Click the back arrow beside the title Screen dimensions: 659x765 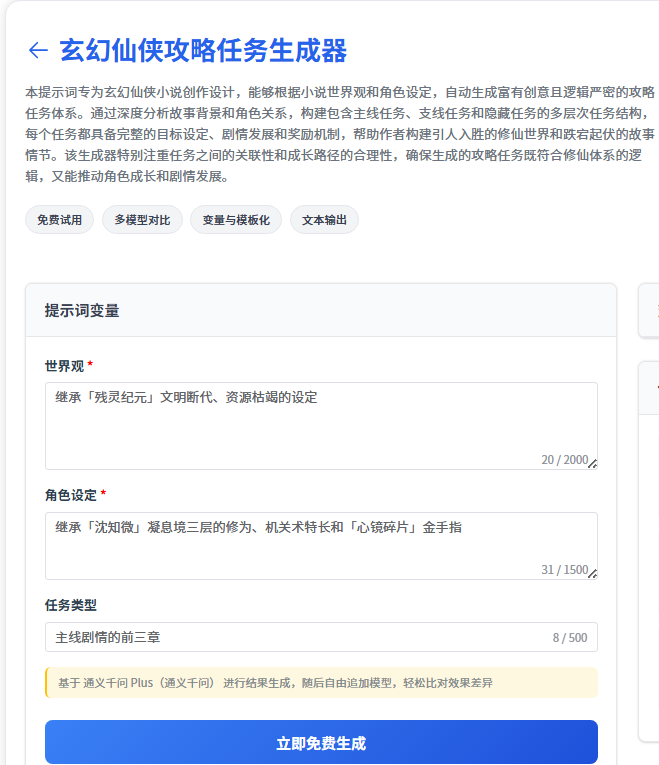click(x=38, y=50)
